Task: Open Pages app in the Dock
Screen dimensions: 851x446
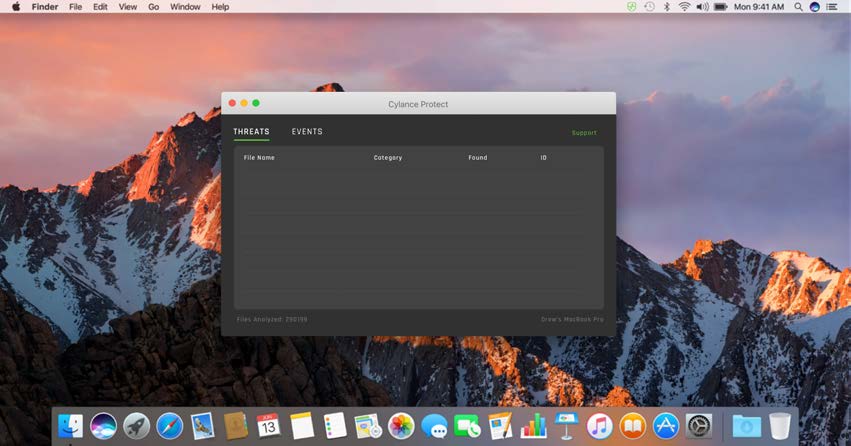Action: point(500,425)
